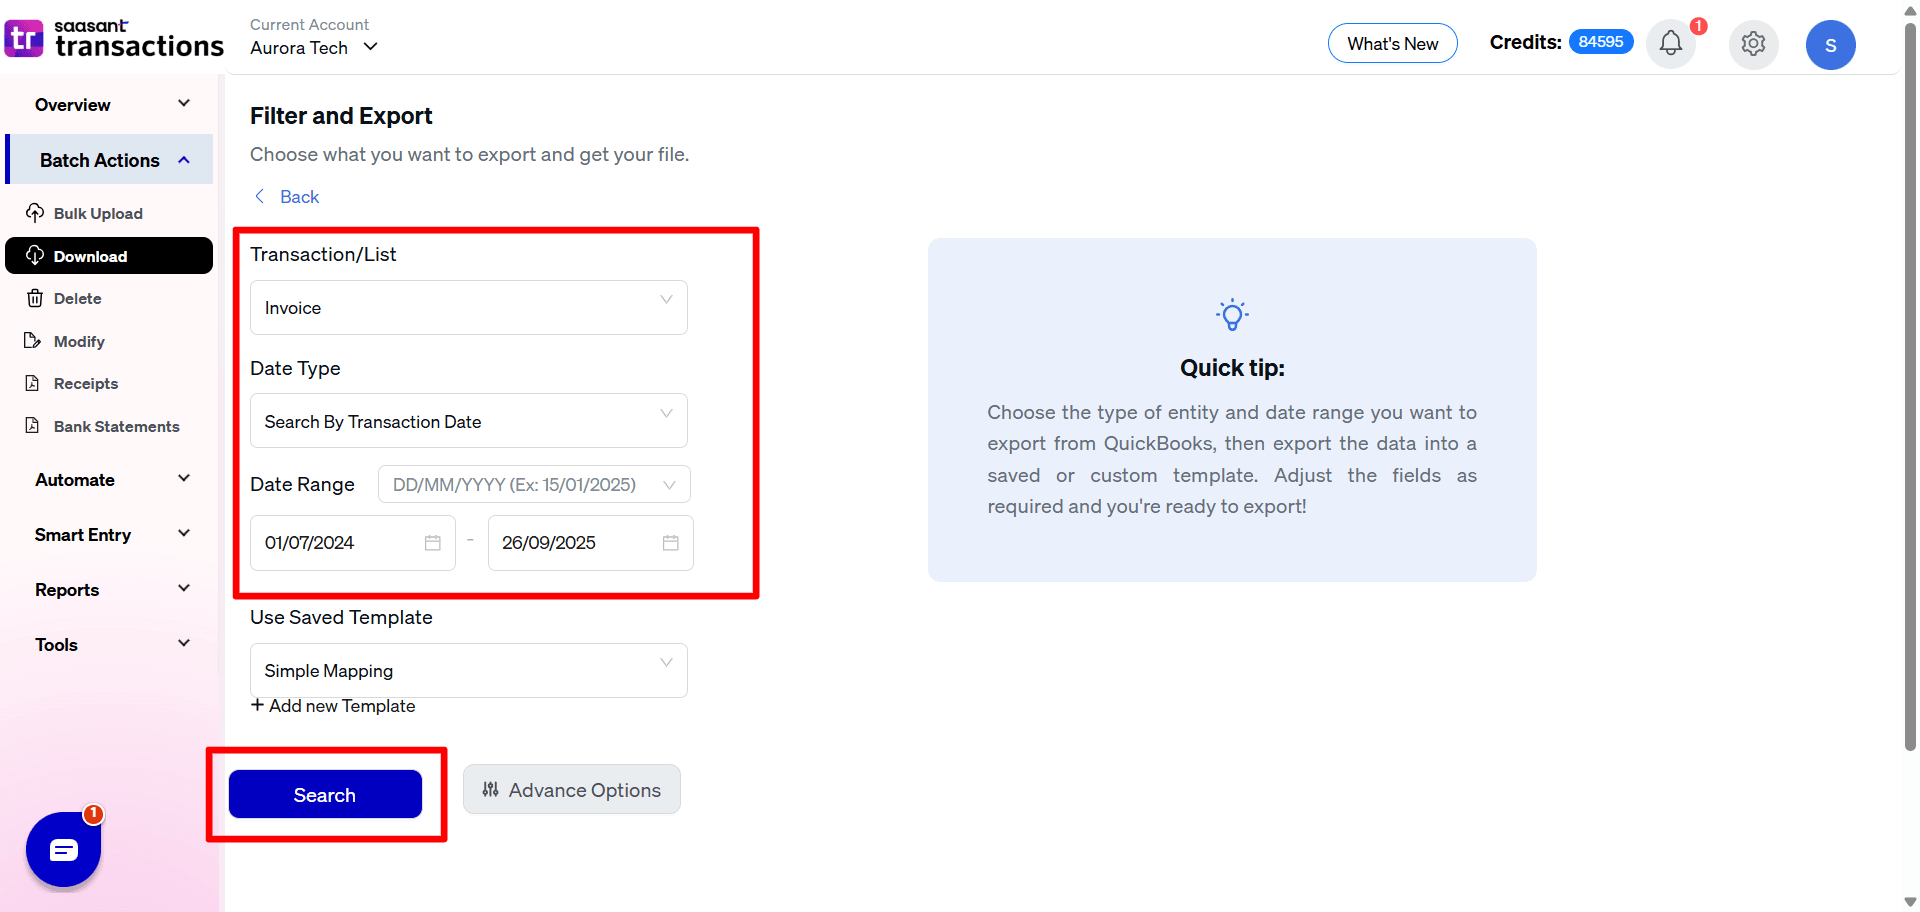Select Delete menu item
The width and height of the screenshot is (1920, 912).
coord(110,298)
